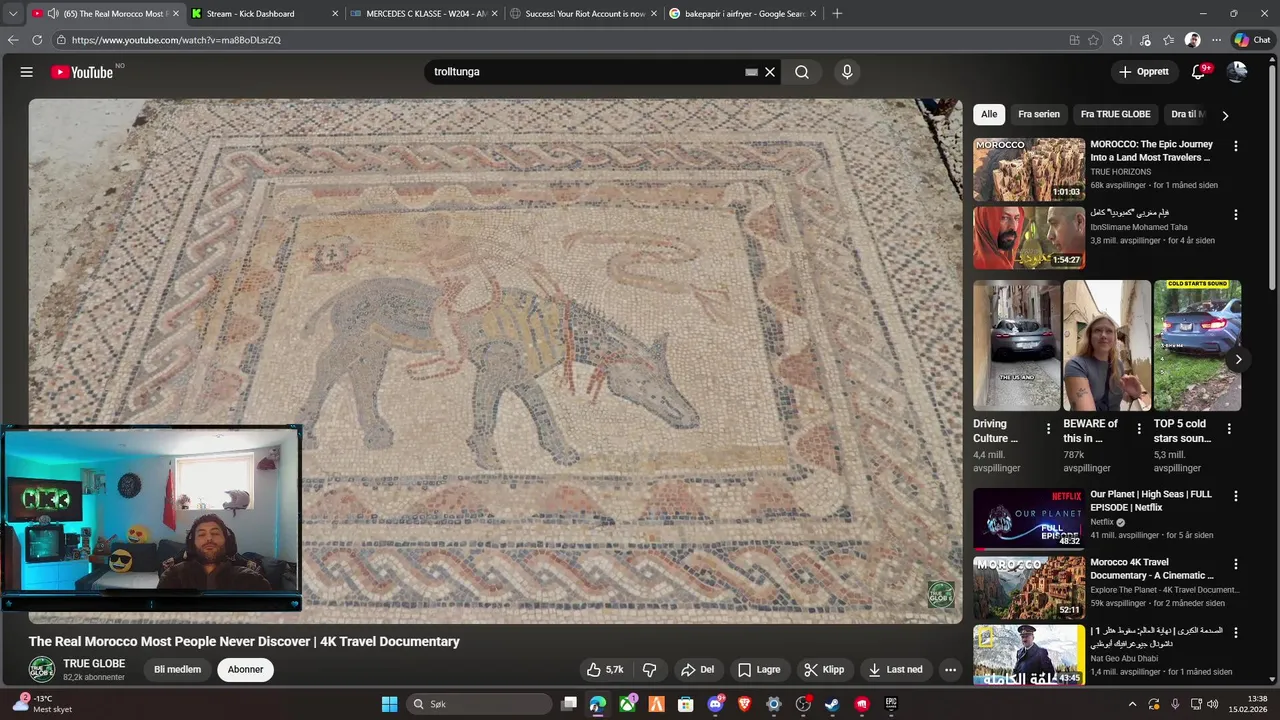Open Epic Games Launcher from taskbar
This screenshot has width=1280, height=720.
click(891, 704)
